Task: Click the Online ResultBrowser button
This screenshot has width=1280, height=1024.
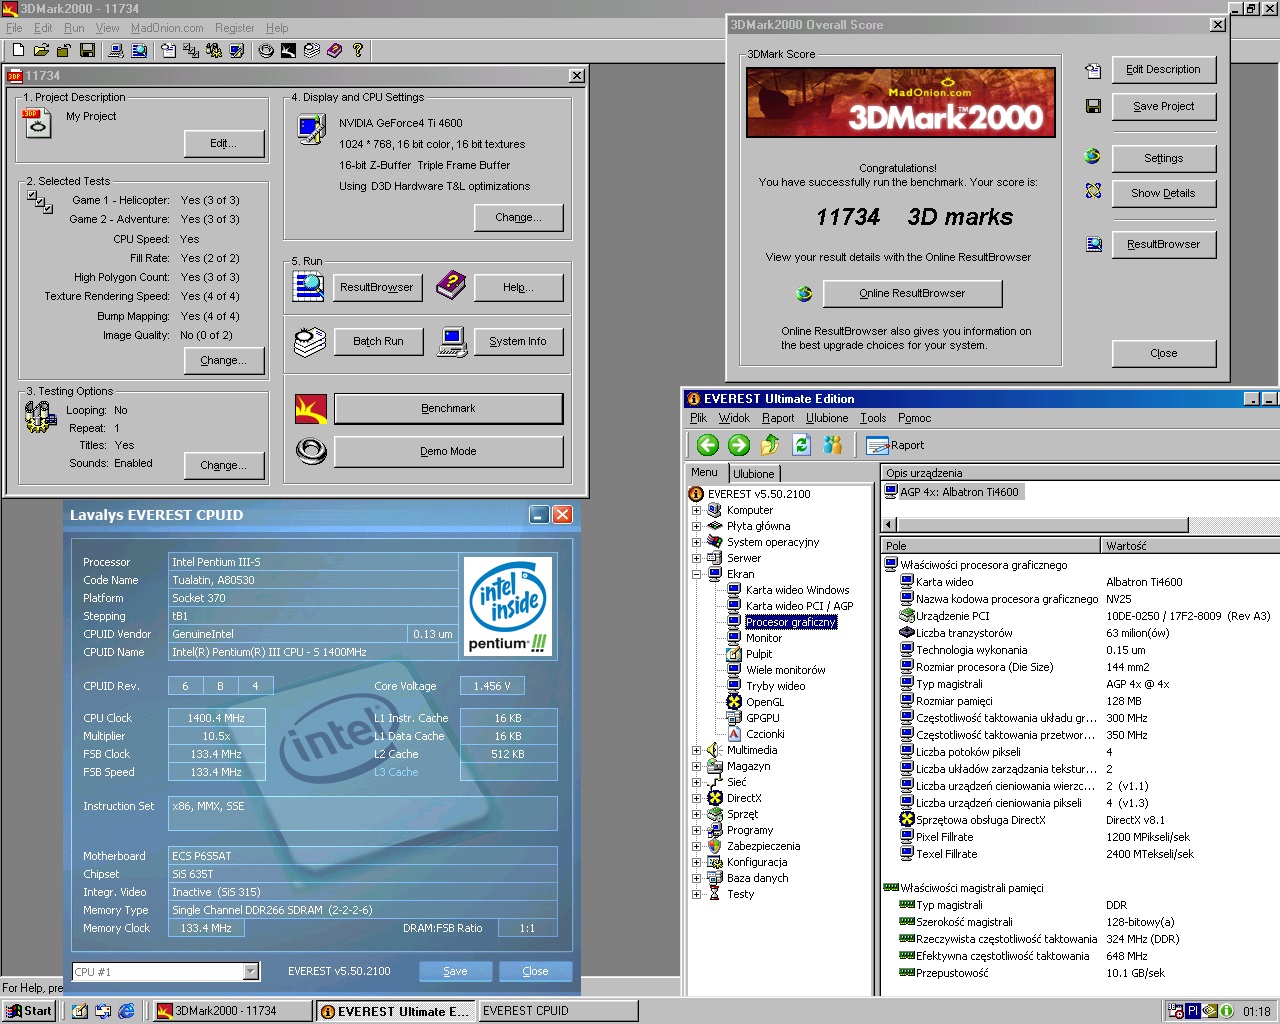Action: 912,294
